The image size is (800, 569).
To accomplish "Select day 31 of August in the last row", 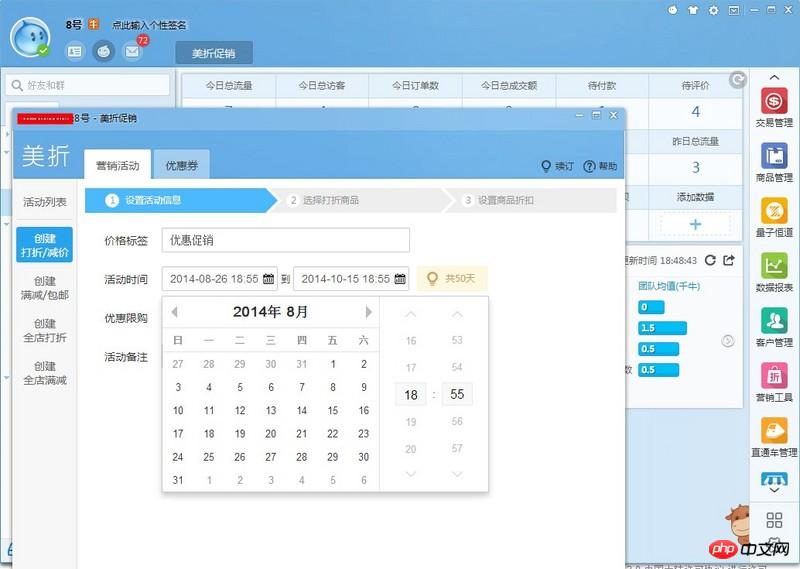I will 178,480.
